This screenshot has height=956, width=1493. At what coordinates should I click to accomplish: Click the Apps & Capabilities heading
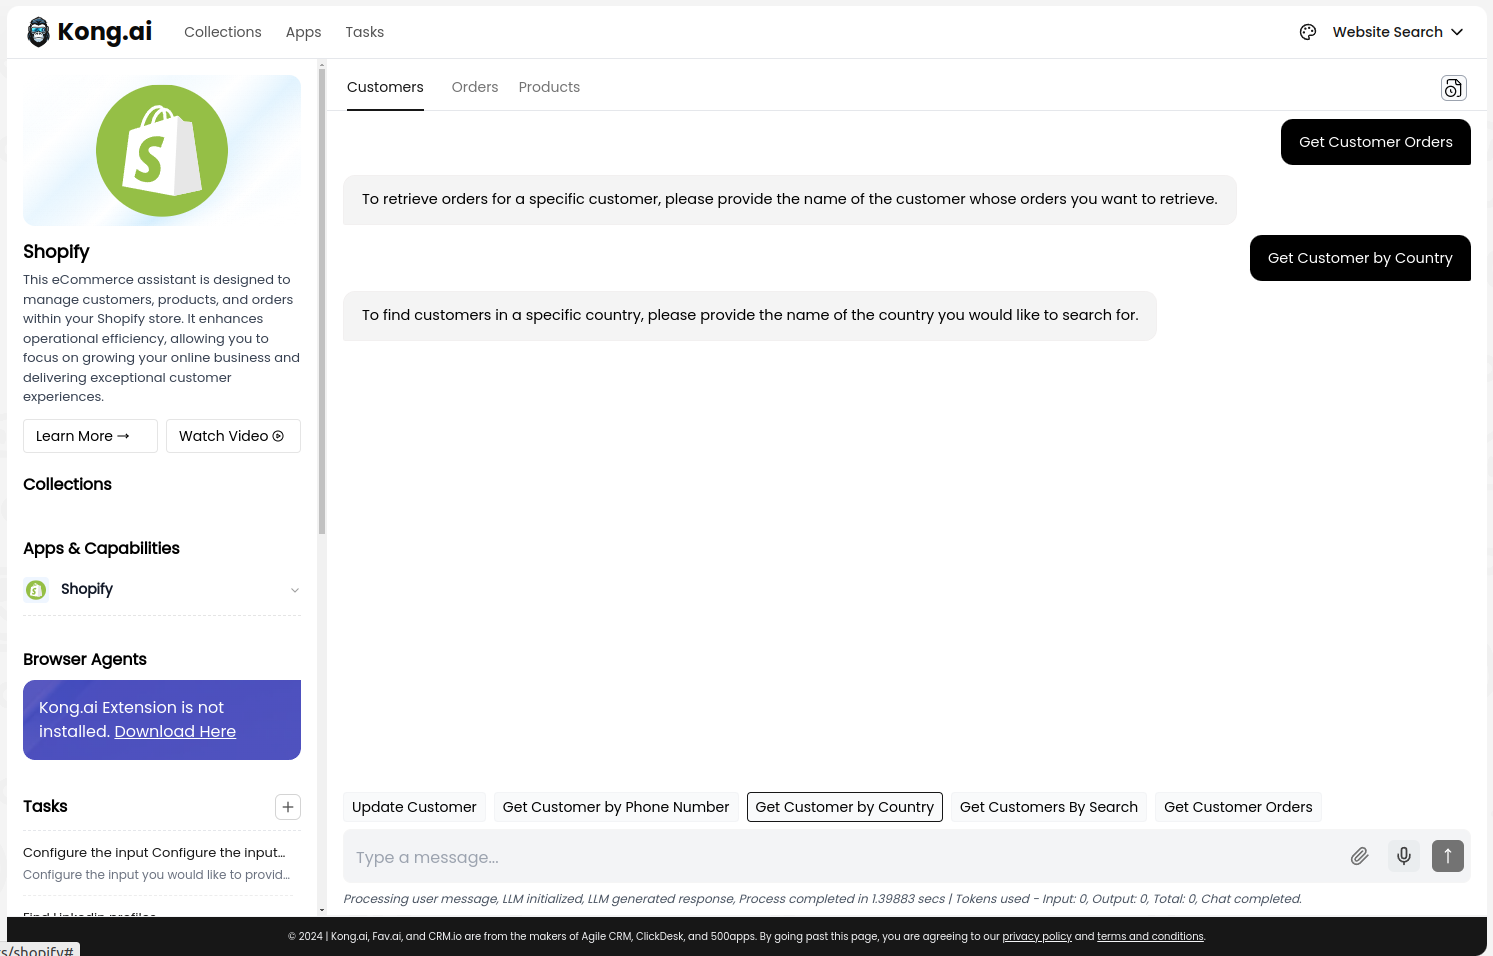(101, 548)
